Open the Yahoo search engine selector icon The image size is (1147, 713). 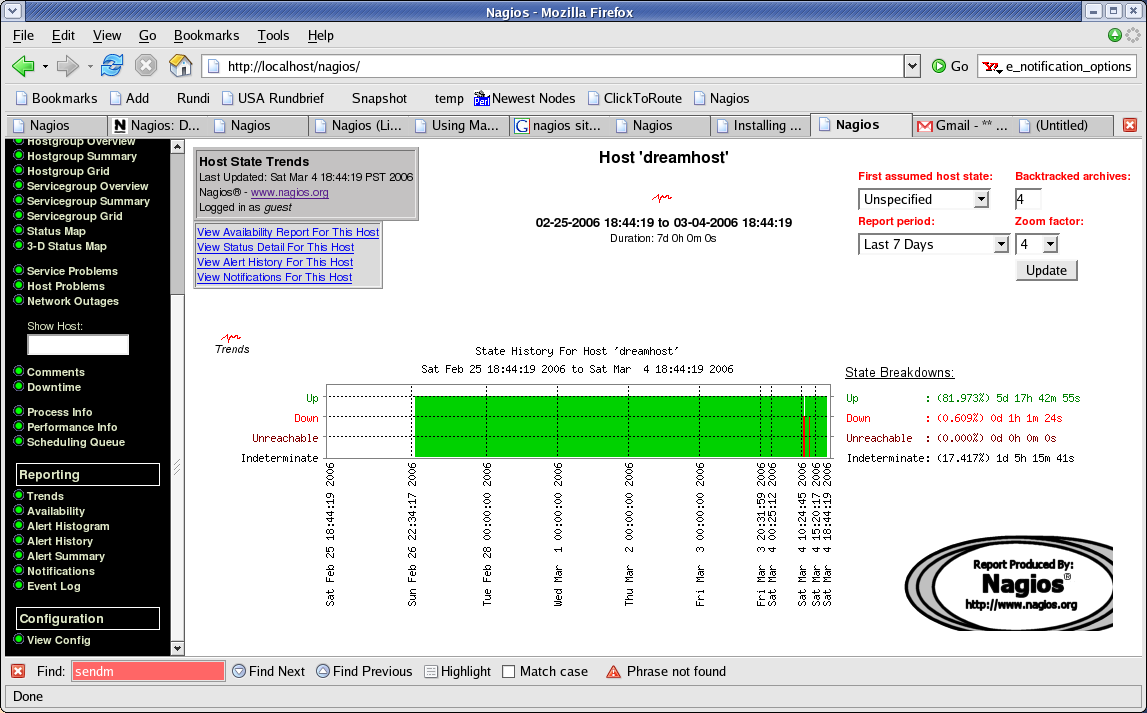[993, 67]
